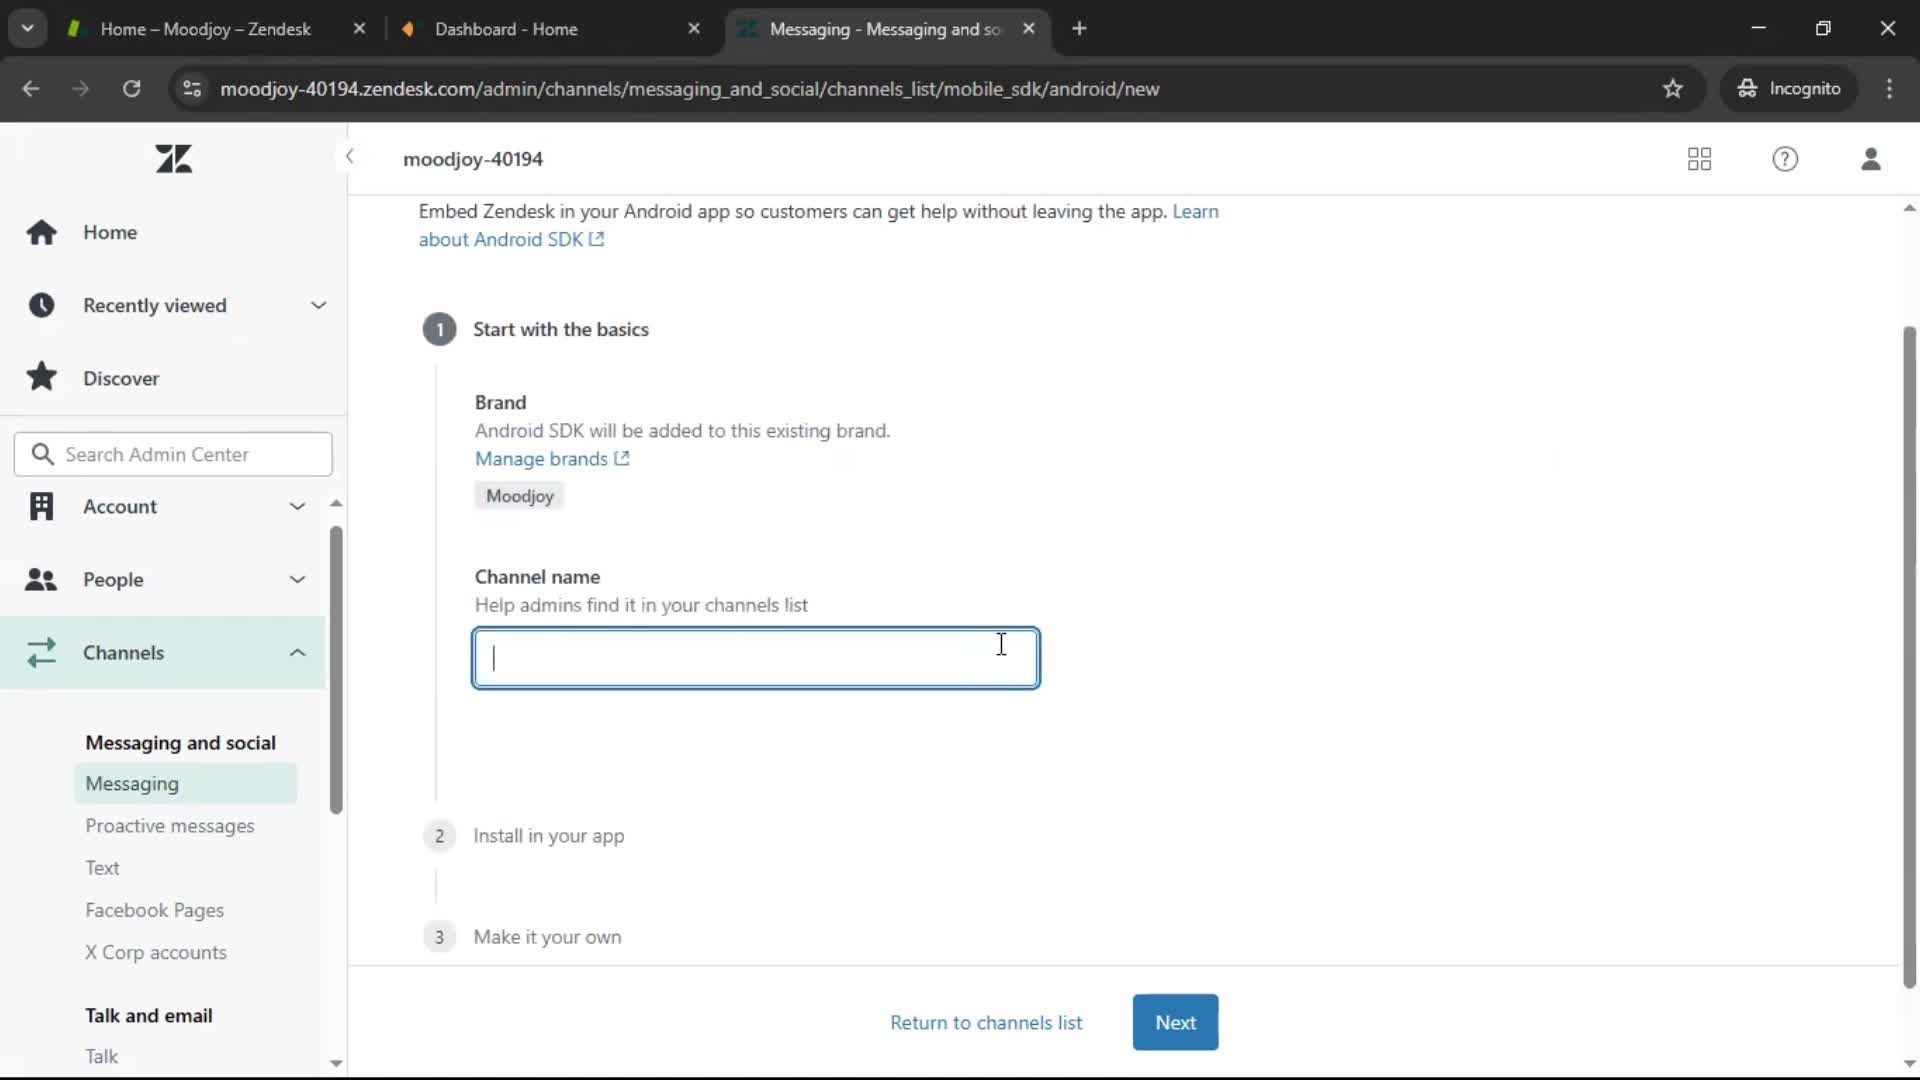
Task: Click the moodjoy-40194 account name
Action: click(473, 159)
